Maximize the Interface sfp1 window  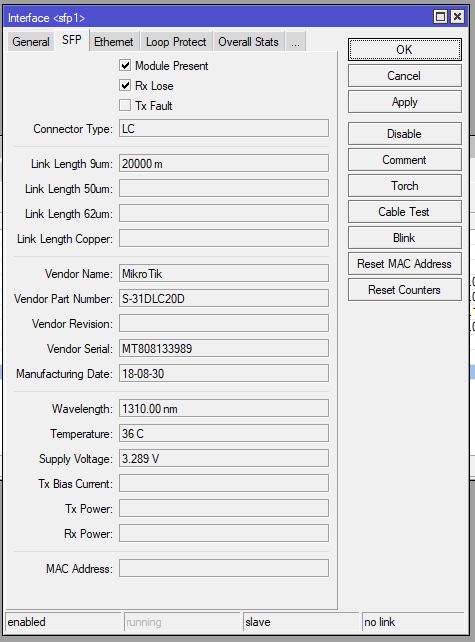tap(441, 17)
